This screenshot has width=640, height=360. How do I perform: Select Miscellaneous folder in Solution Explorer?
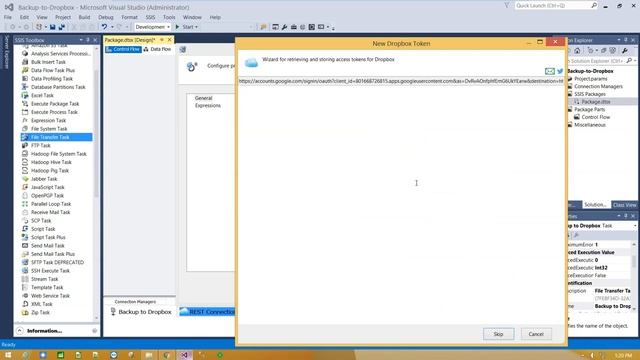click(x=590, y=125)
